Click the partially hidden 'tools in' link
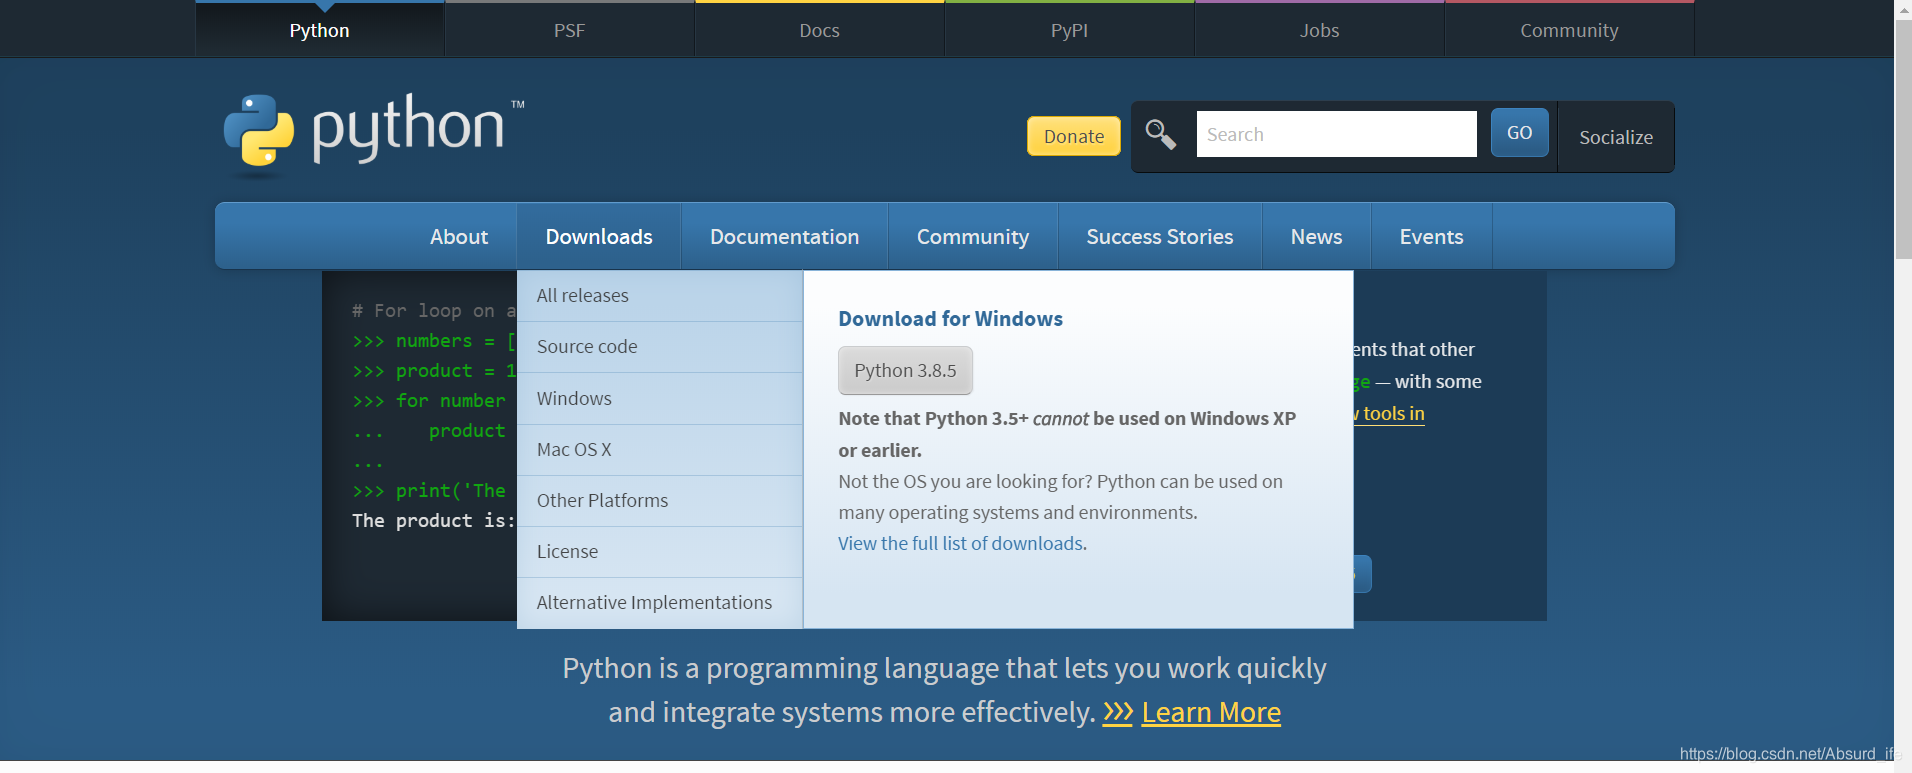The height and width of the screenshot is (773, 1912). click(1389, 413)
